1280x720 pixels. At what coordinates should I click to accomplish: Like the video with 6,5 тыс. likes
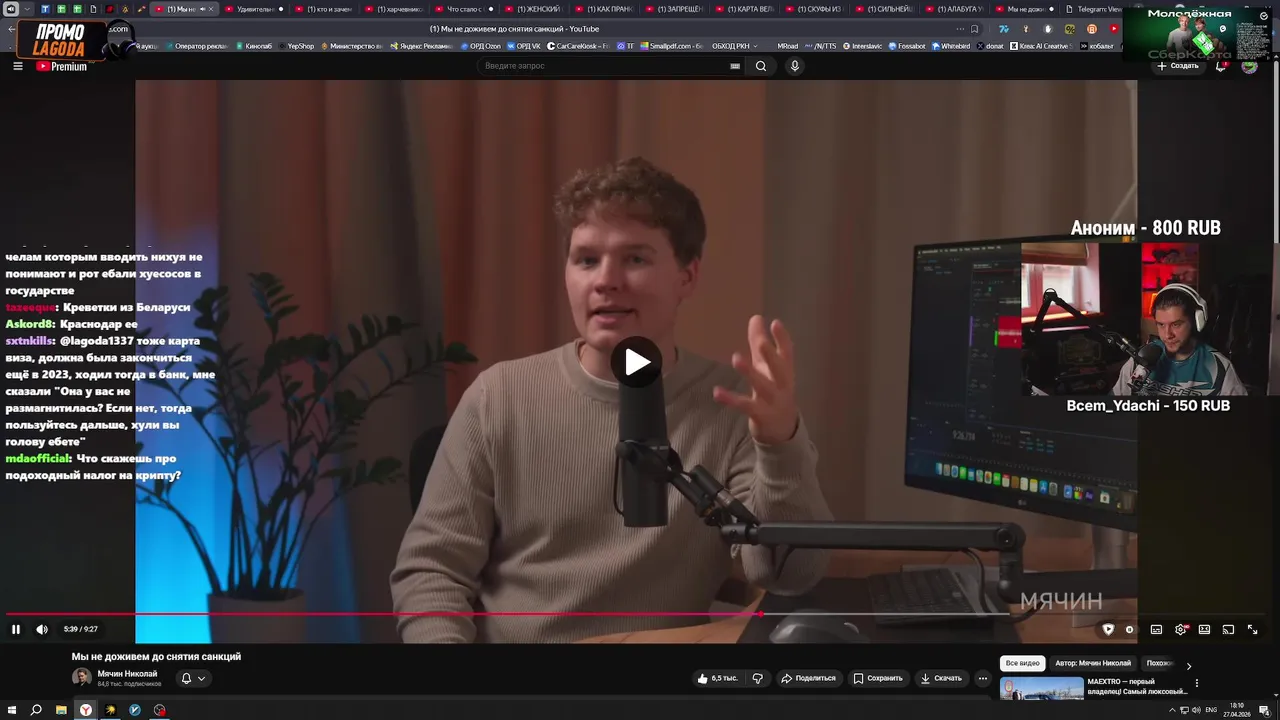click(x=717, y=678)
